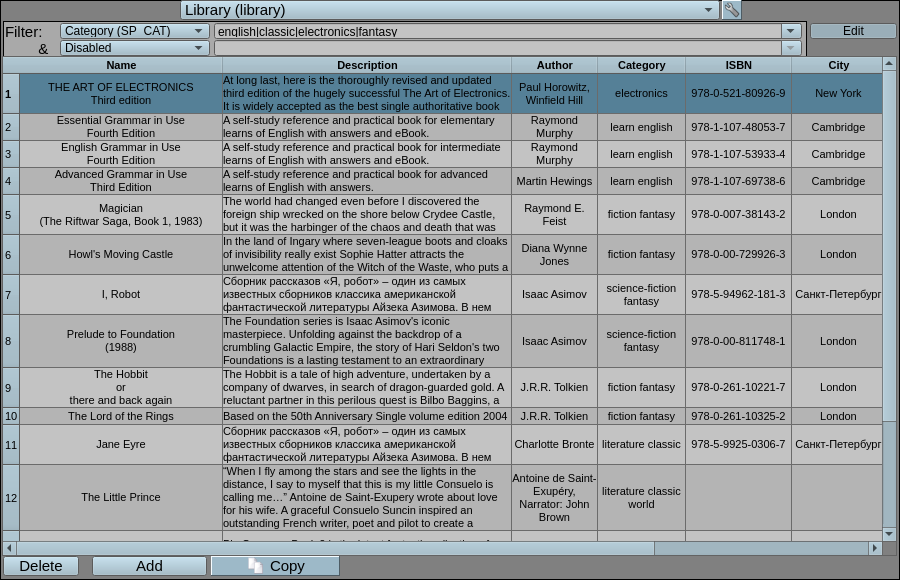Select The Little Prince name cell
Viewport: 900px width, 580px height.
click(x=121, y=497)
